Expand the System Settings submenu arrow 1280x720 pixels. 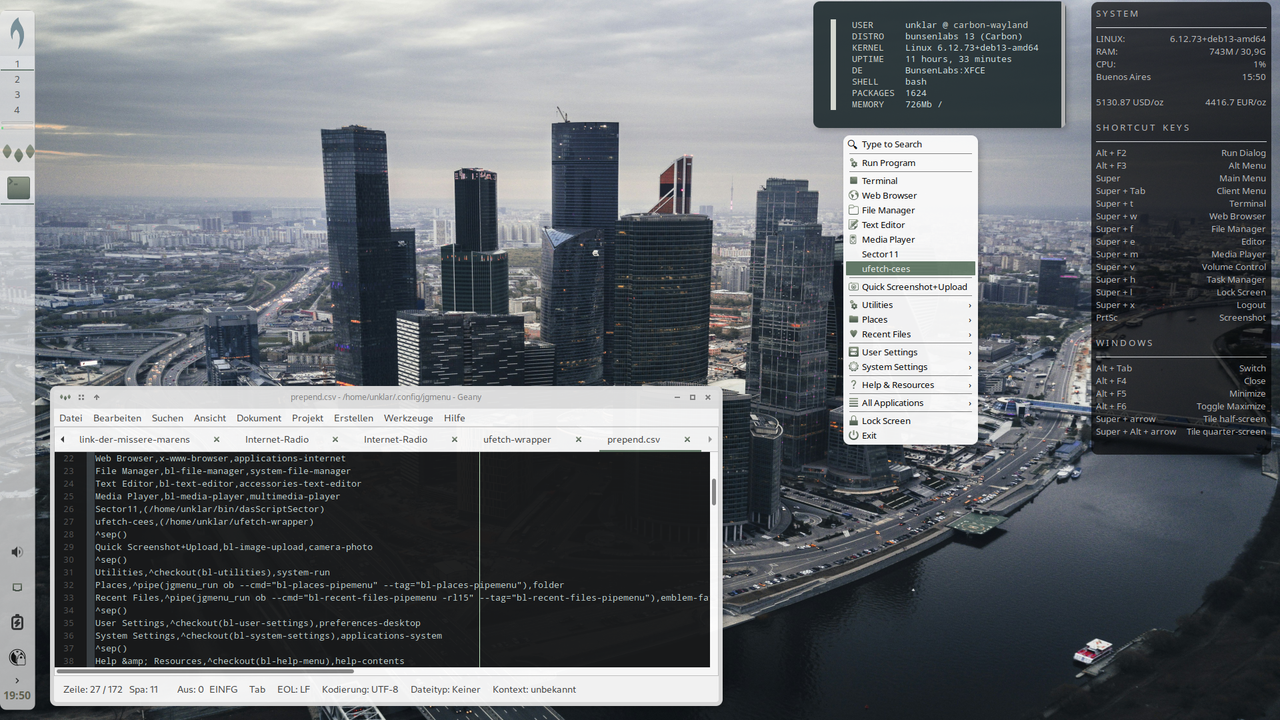tap(970, 367)
